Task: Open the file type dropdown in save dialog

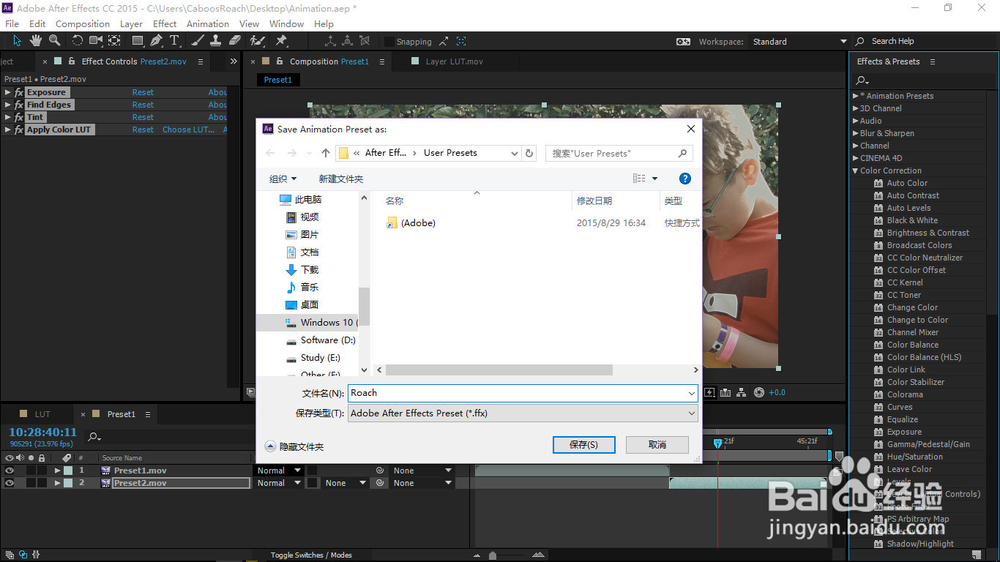Action: click(522, 413)
